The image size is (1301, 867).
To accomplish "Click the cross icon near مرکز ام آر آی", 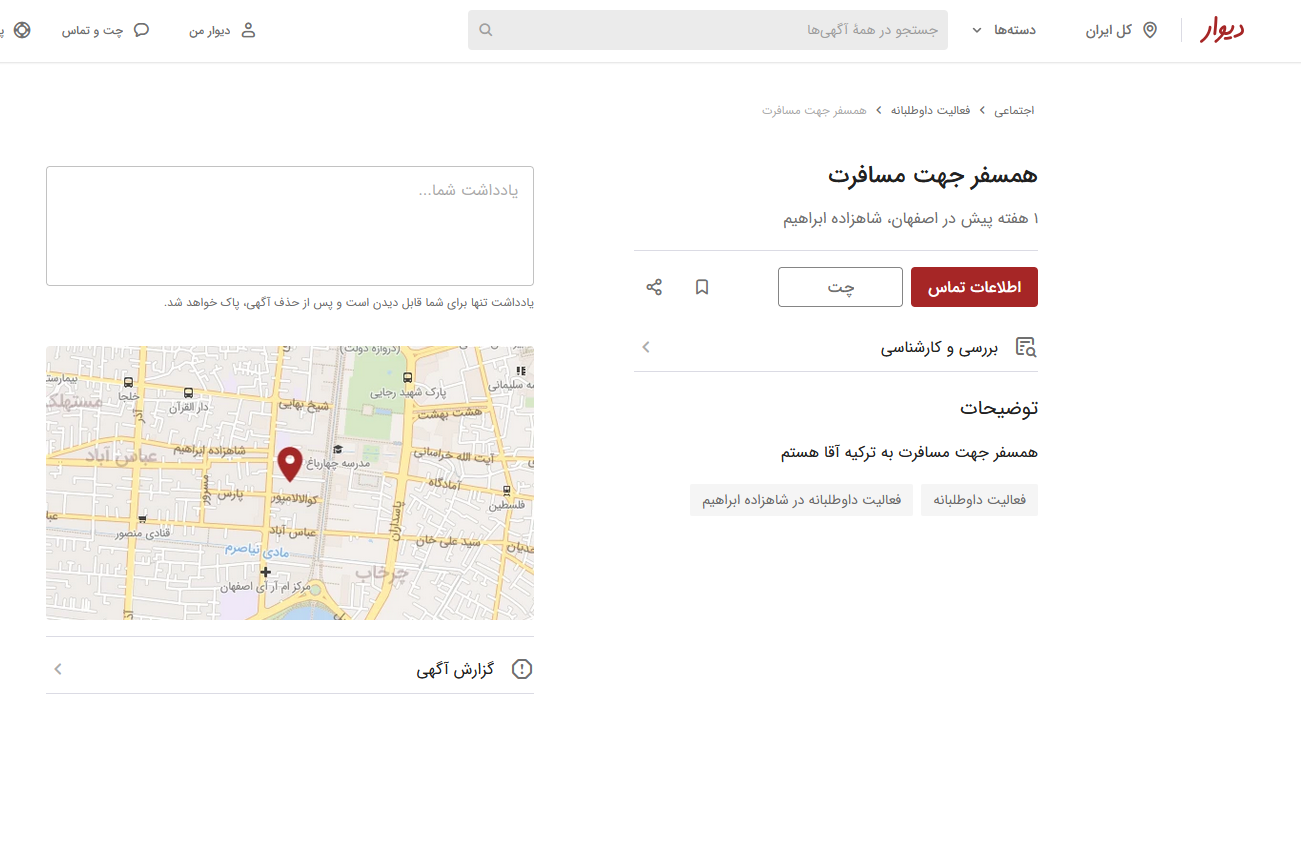I will [265, 572].
